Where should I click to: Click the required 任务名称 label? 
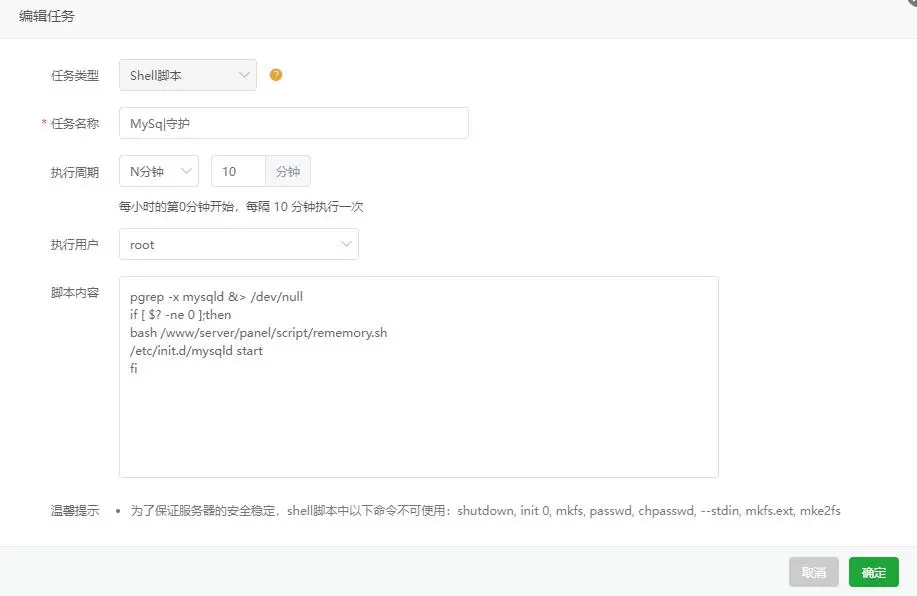pos(75,123)
